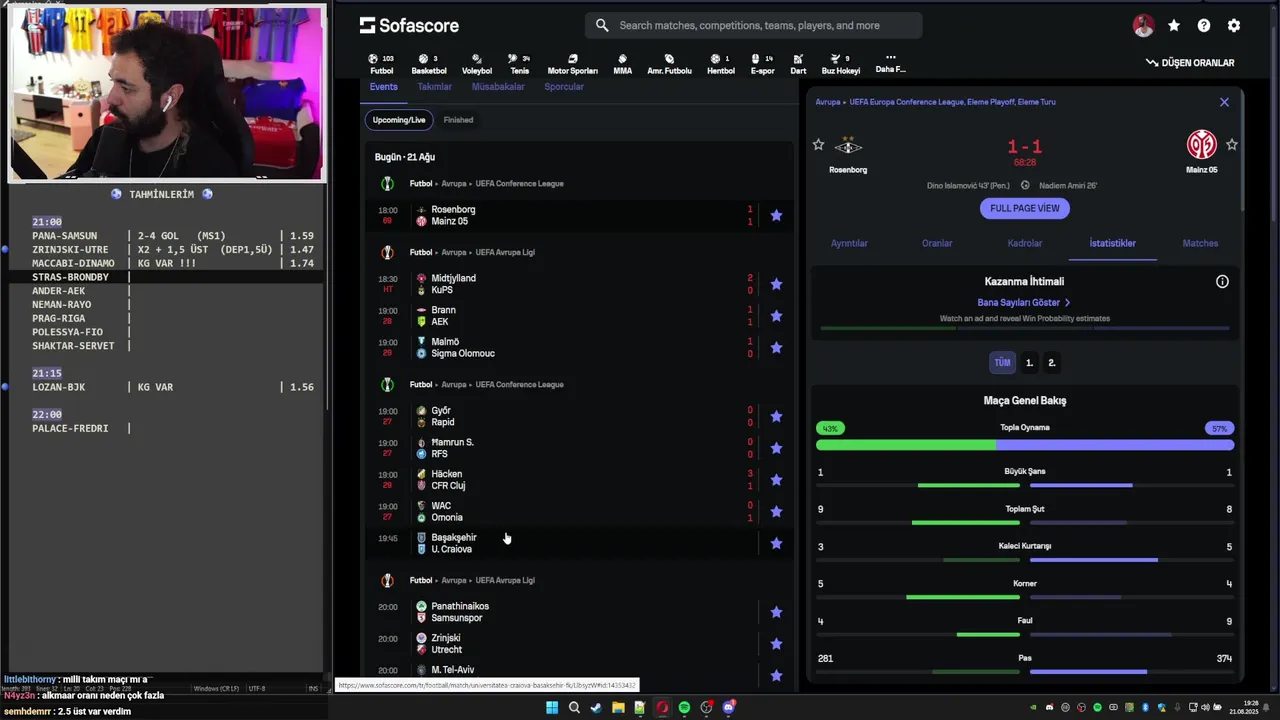Viewport: 1280px width, 720px height.
Task: Toggle favorite star for Midtjylland–KuPS
Action: [776, 284]
